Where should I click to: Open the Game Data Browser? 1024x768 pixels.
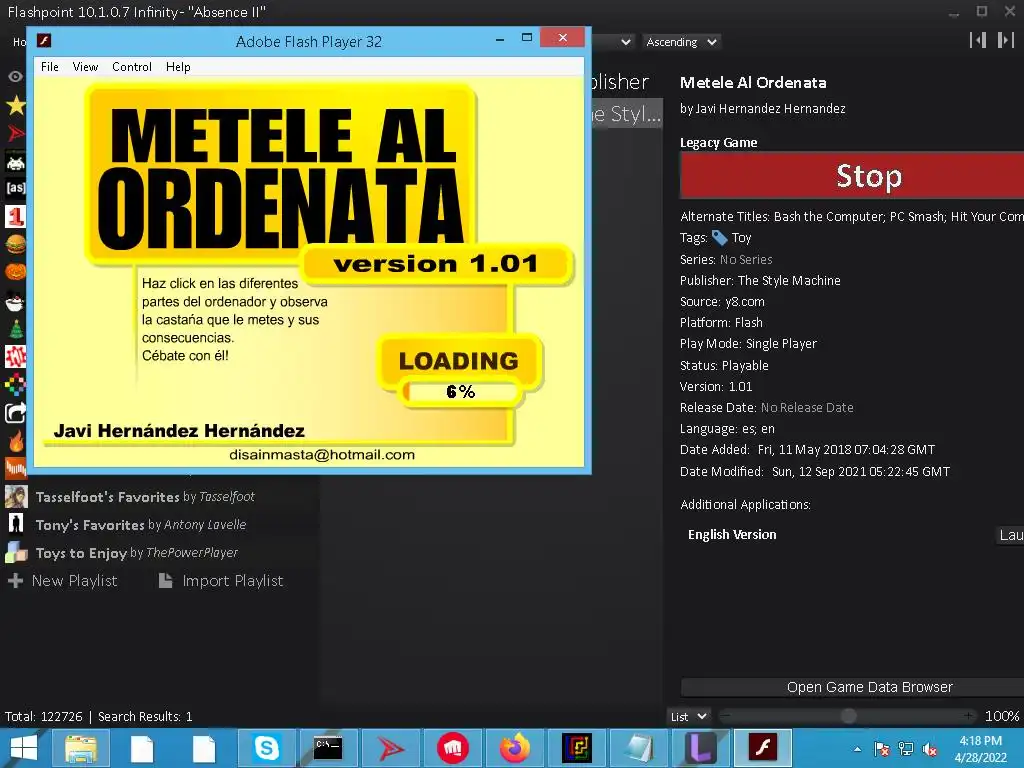[852, 687]
